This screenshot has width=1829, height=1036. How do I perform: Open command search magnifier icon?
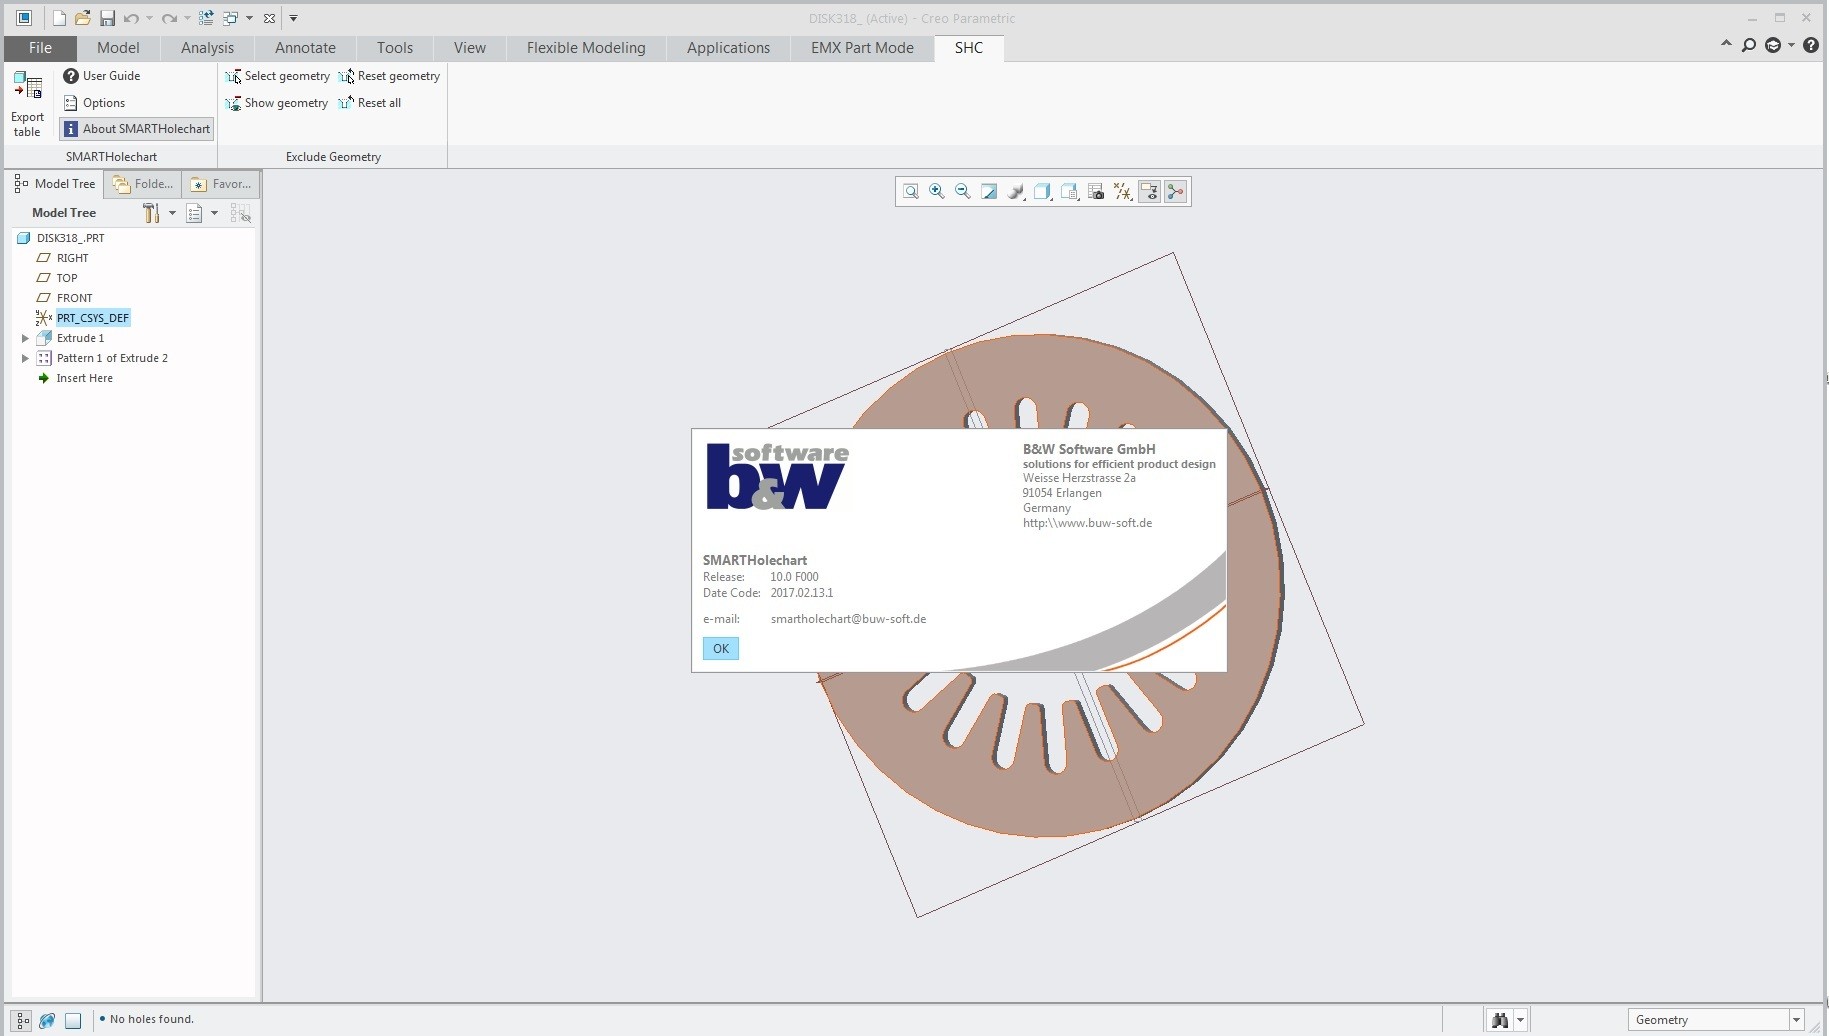coord(1749,46)
